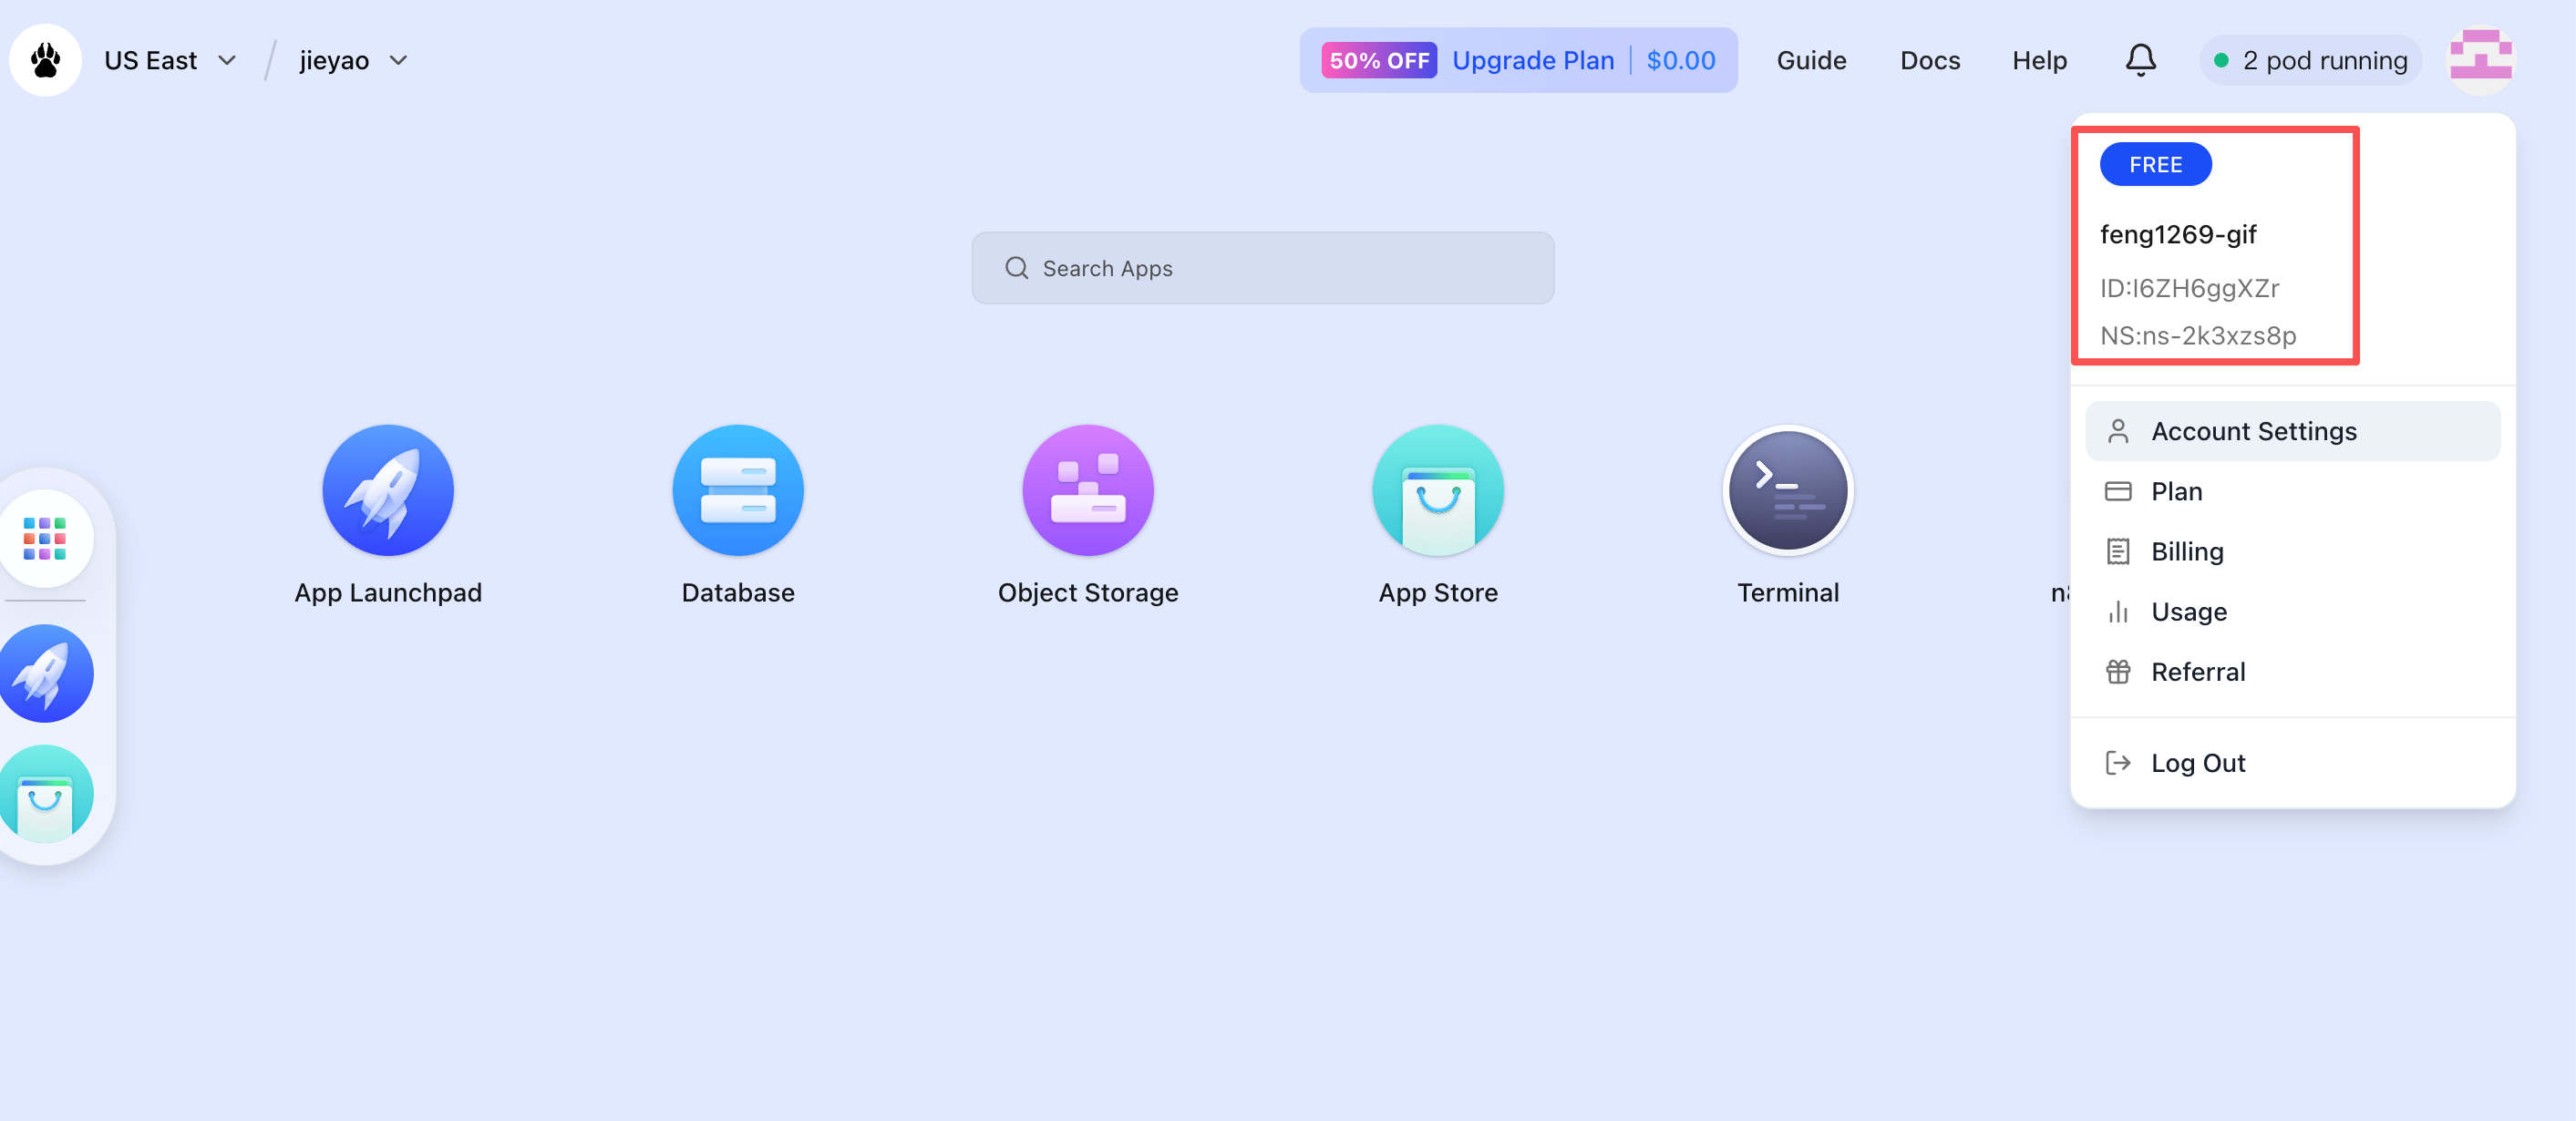
Task: Click the notification bell icon
Action: [2139, 60]
